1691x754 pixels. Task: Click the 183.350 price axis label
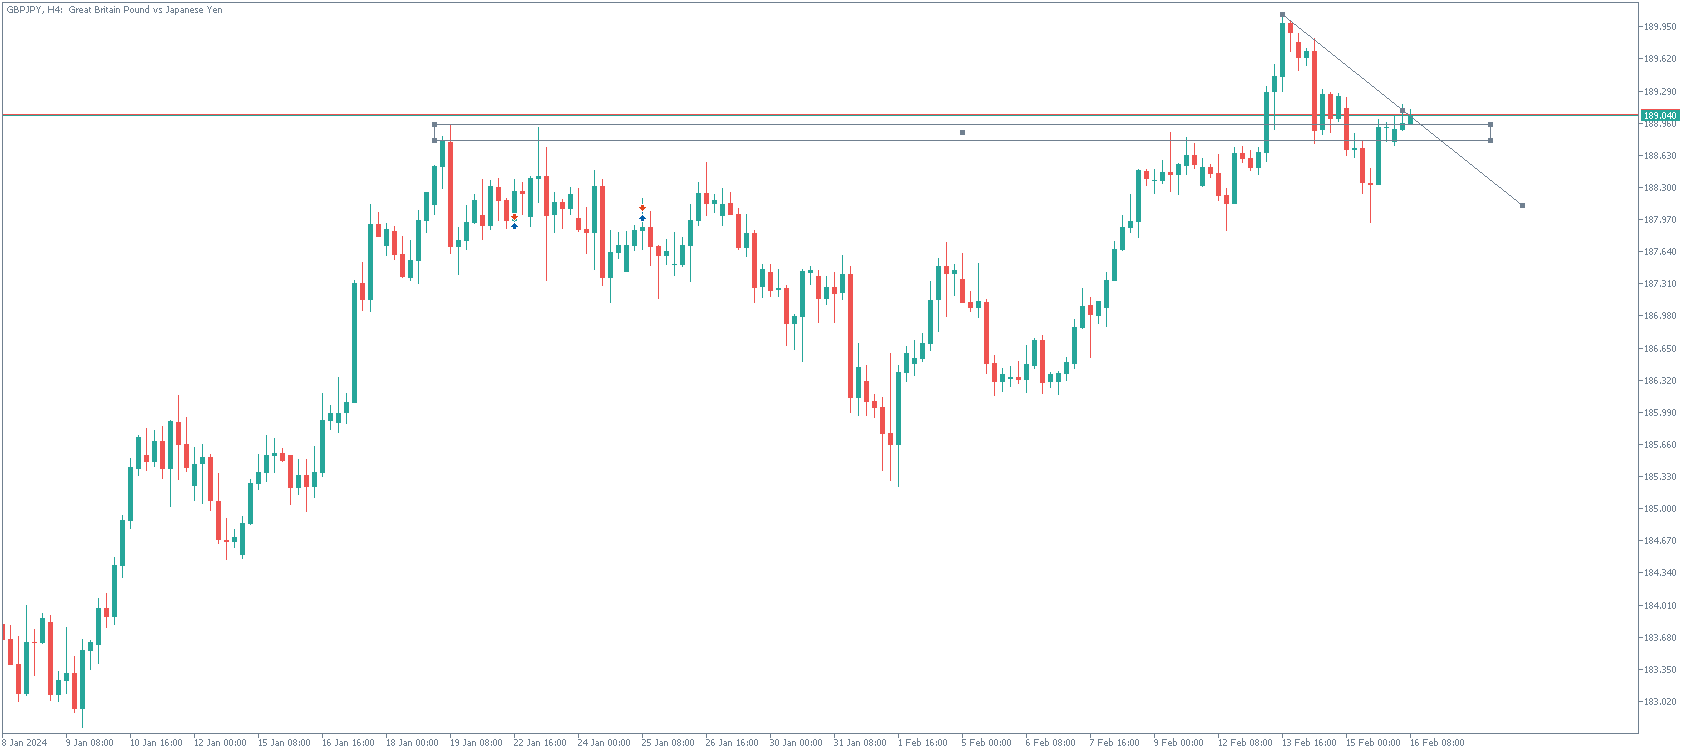tap(1660, 670)
